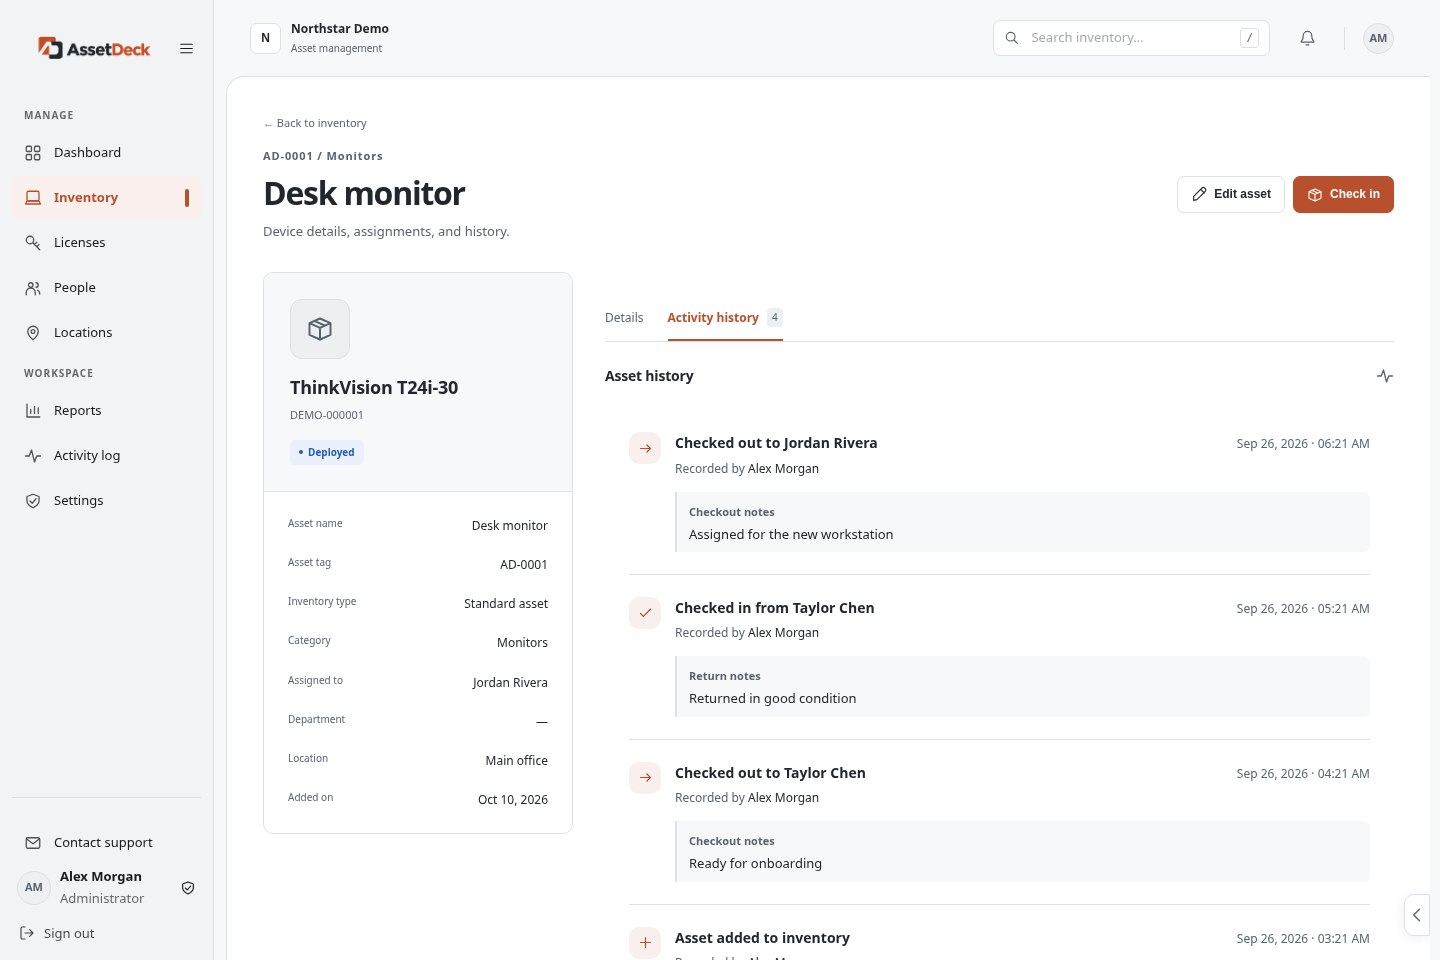Go to Dashboard in the sidebar
Viewport: 1440px width, 960px height.
(106, 152)
